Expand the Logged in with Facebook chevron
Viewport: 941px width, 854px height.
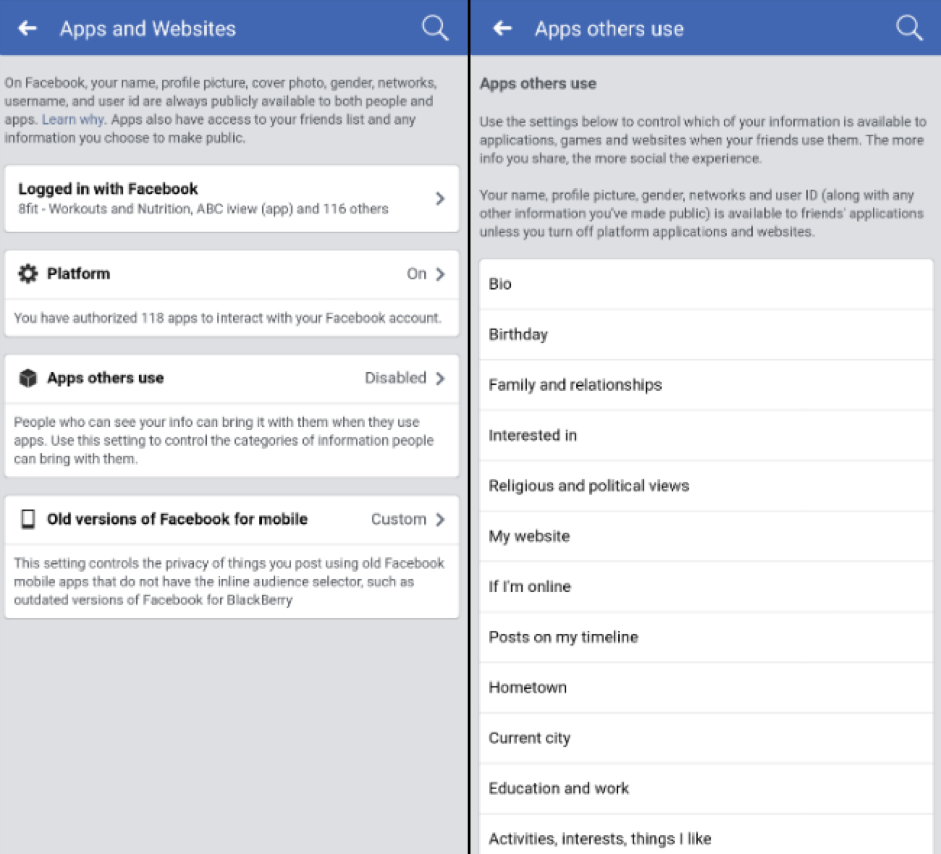tap(440, 199)
